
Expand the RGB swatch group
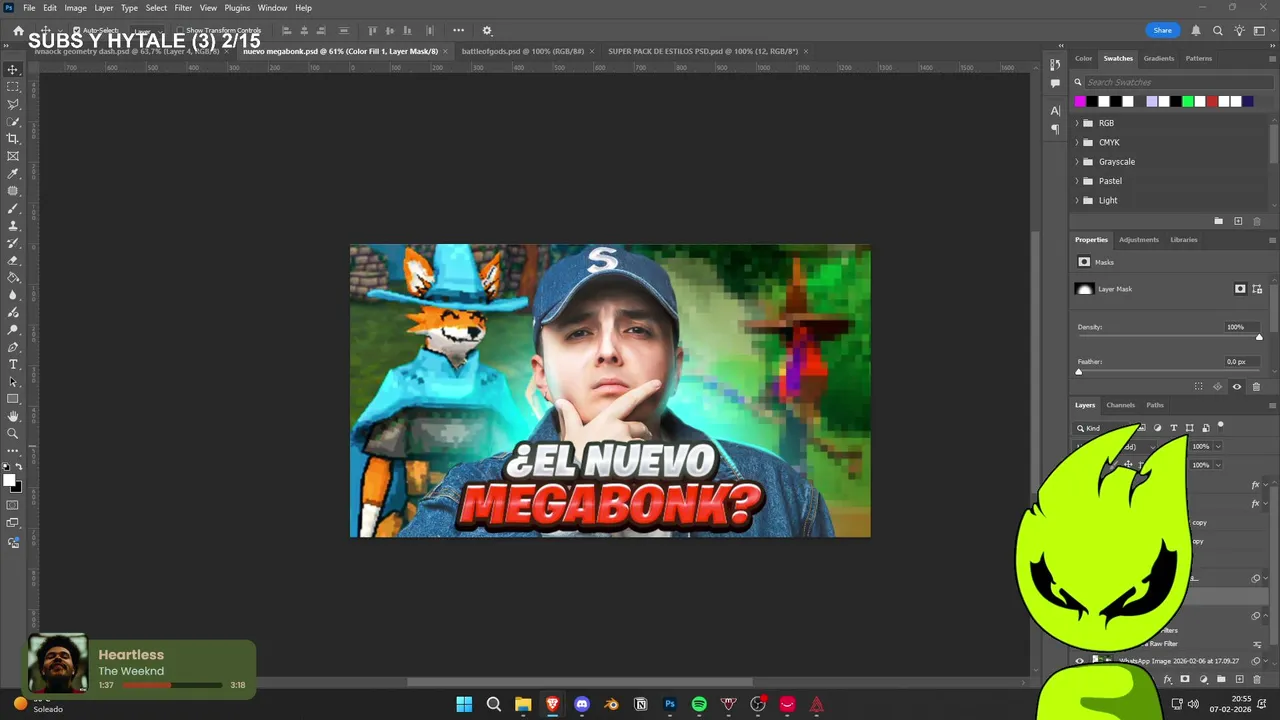[x=1077, y=123]
